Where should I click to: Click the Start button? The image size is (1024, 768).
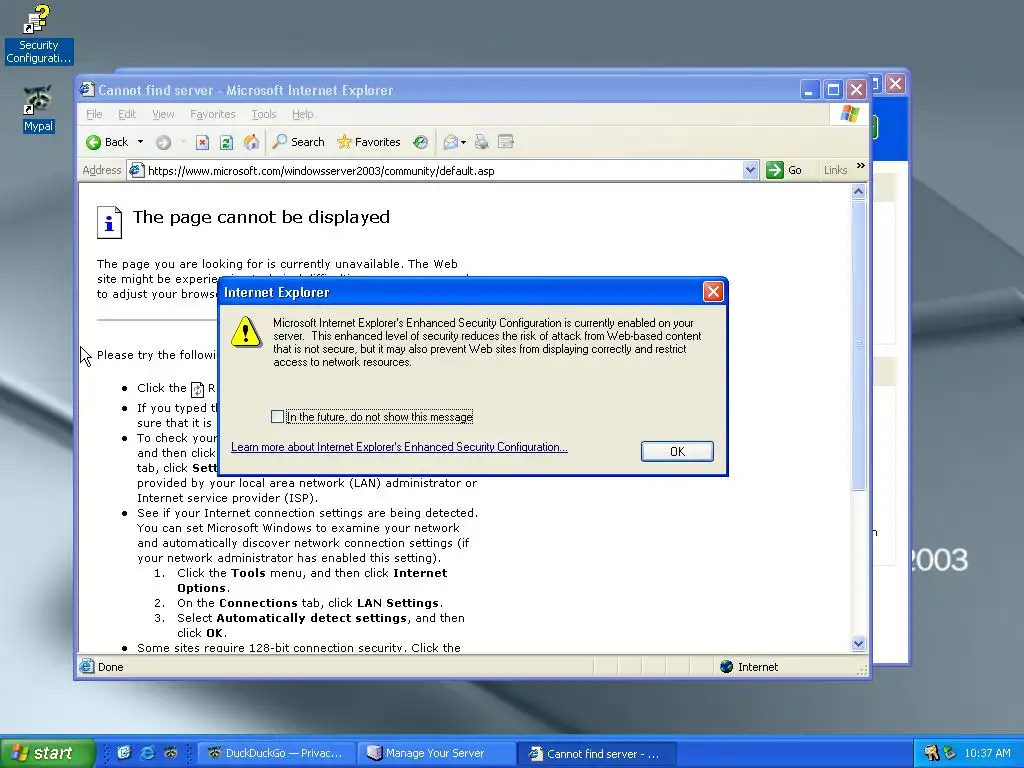click(x=47, y=753)
